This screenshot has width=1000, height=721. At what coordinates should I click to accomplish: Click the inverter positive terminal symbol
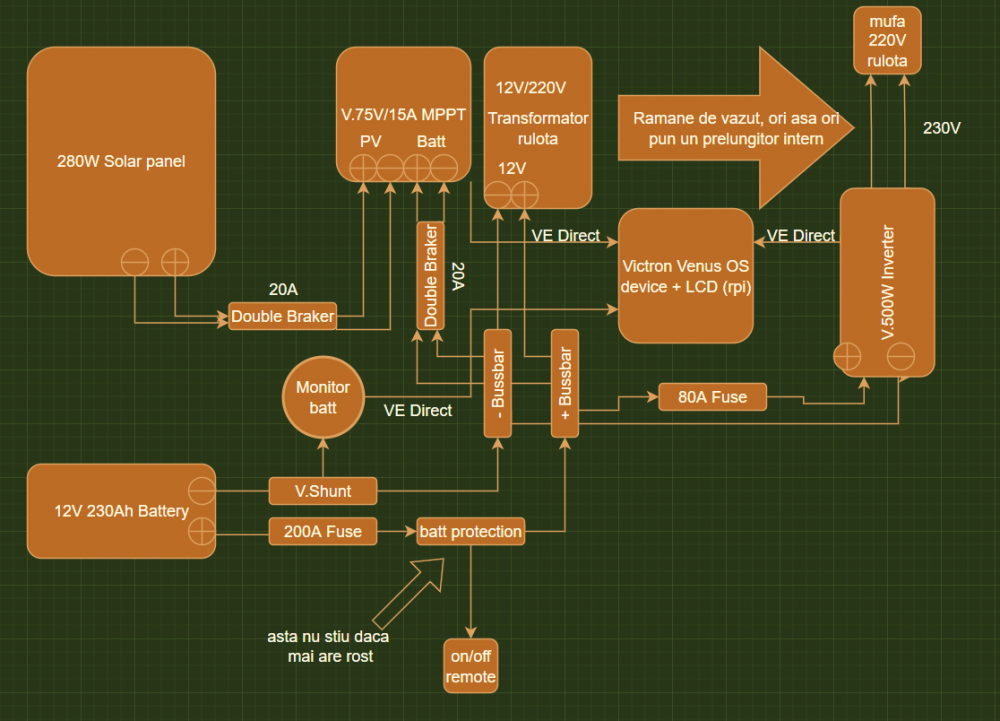846,356
